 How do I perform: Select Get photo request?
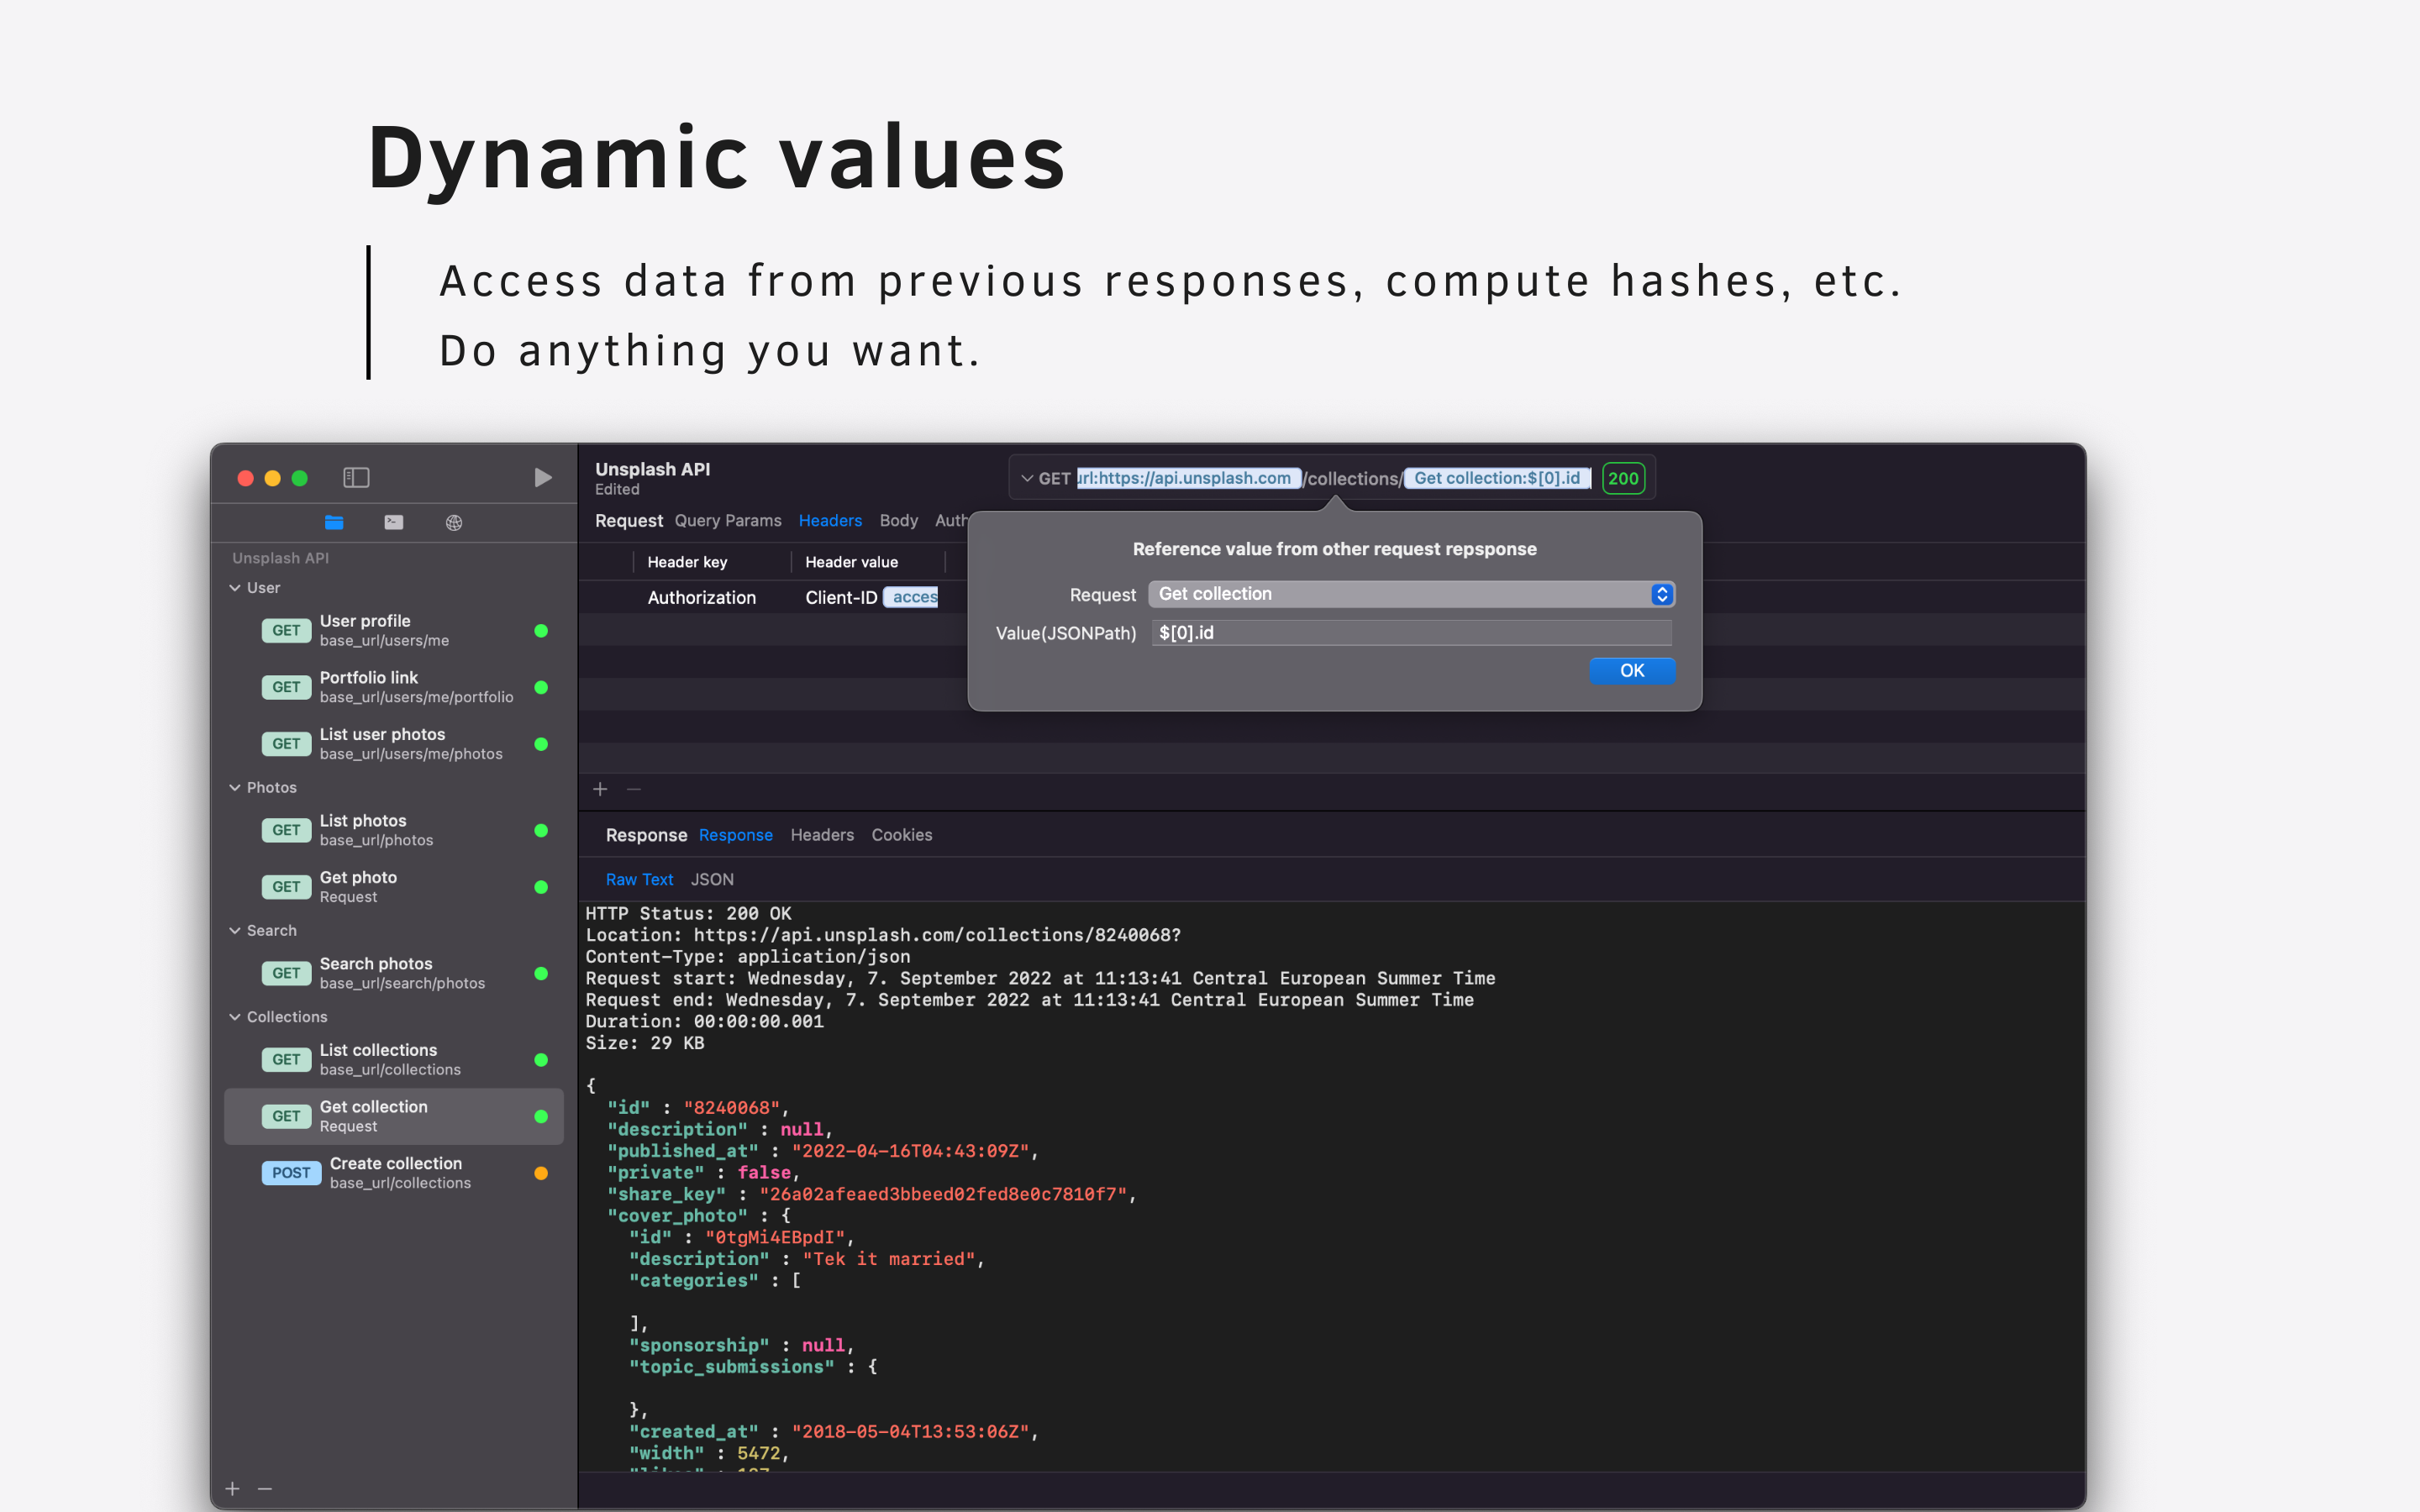(x=394, y=887)
